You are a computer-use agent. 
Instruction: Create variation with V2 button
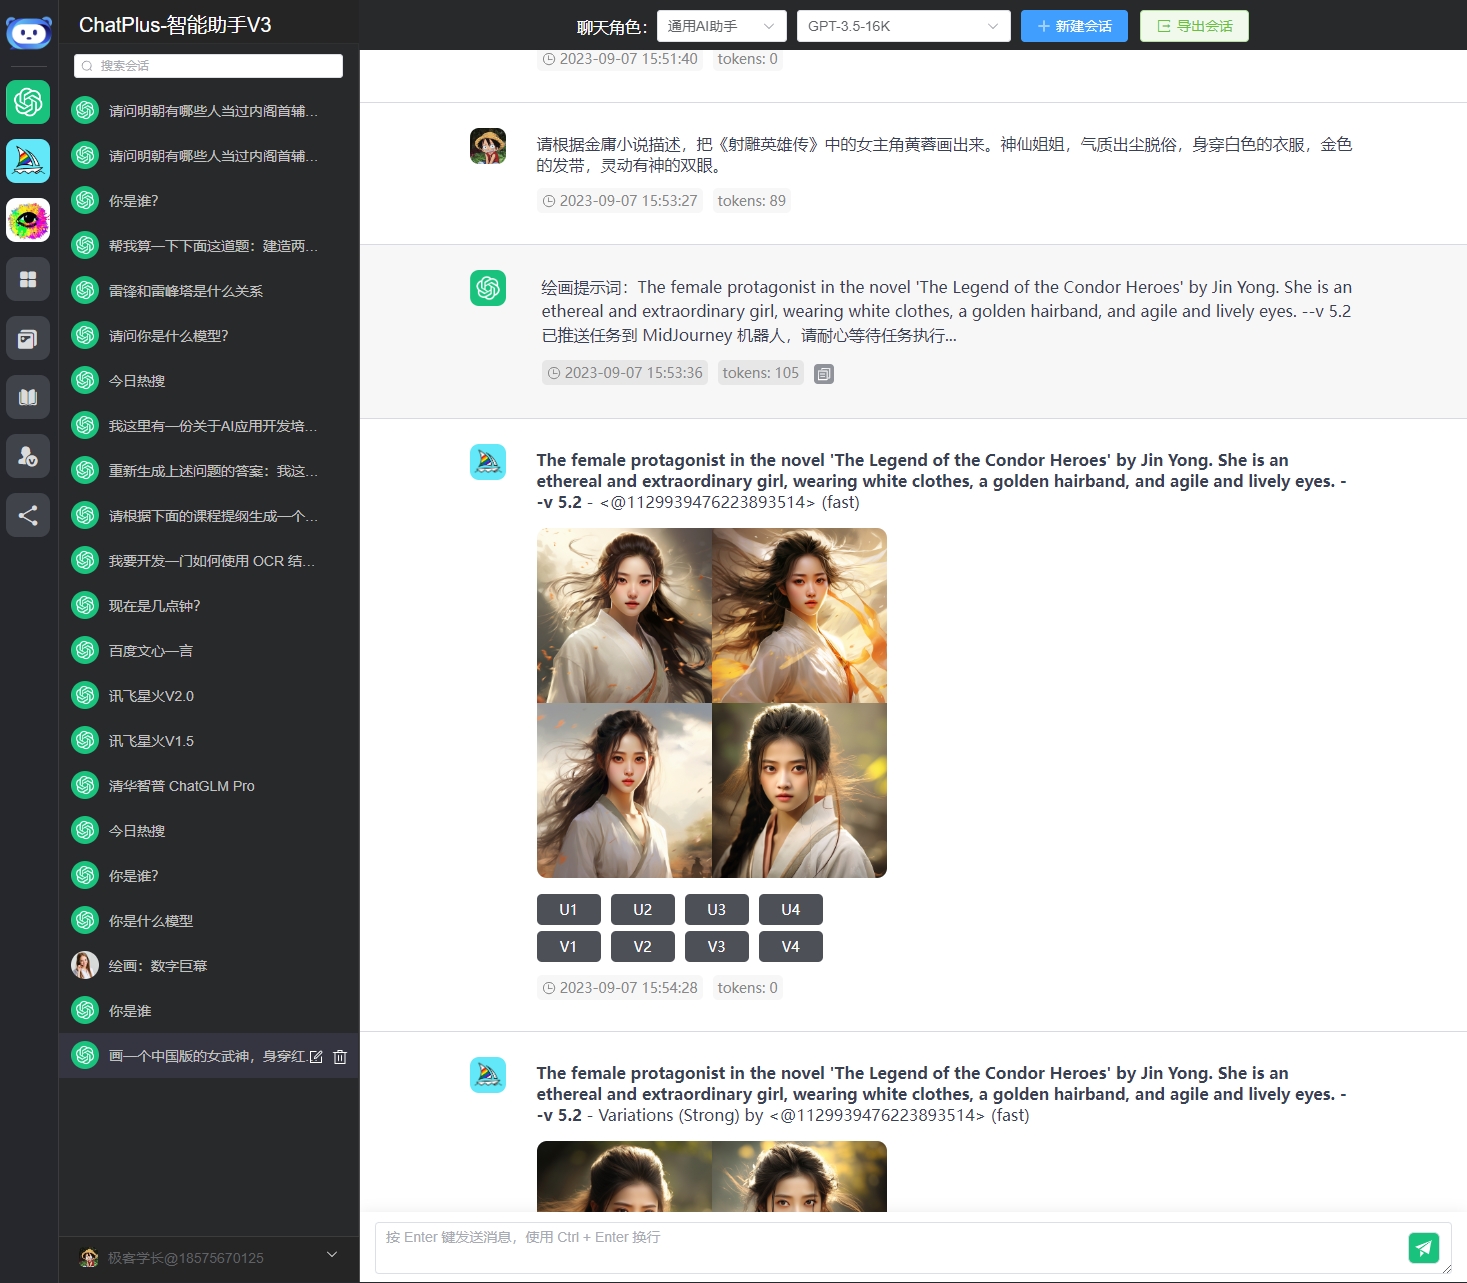click(643, 946)
